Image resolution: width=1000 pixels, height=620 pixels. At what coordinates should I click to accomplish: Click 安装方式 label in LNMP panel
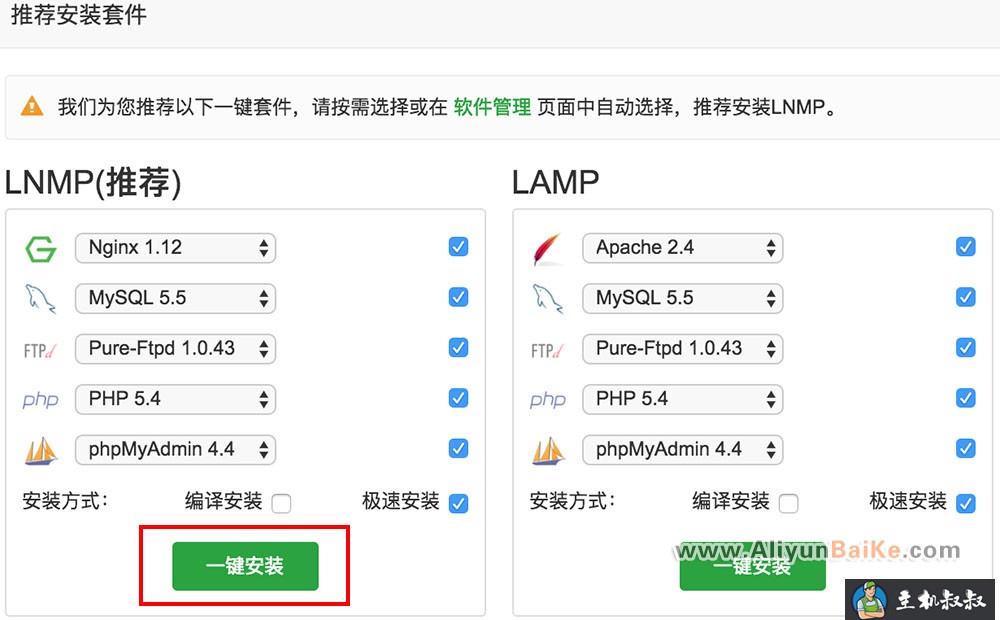pyautogui.click(x=65, y=501)
